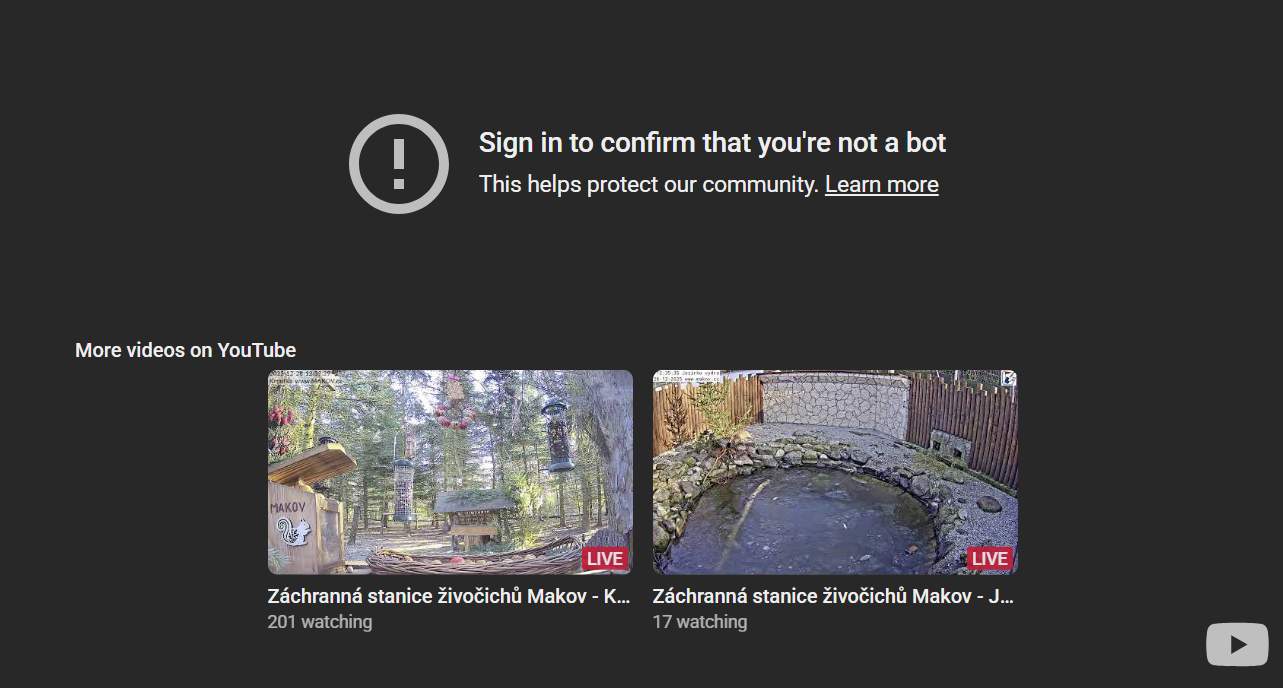
Task: Click the 'Sign in to confirm that you're not a bot' heading
Action: click(x=712, y=143)
